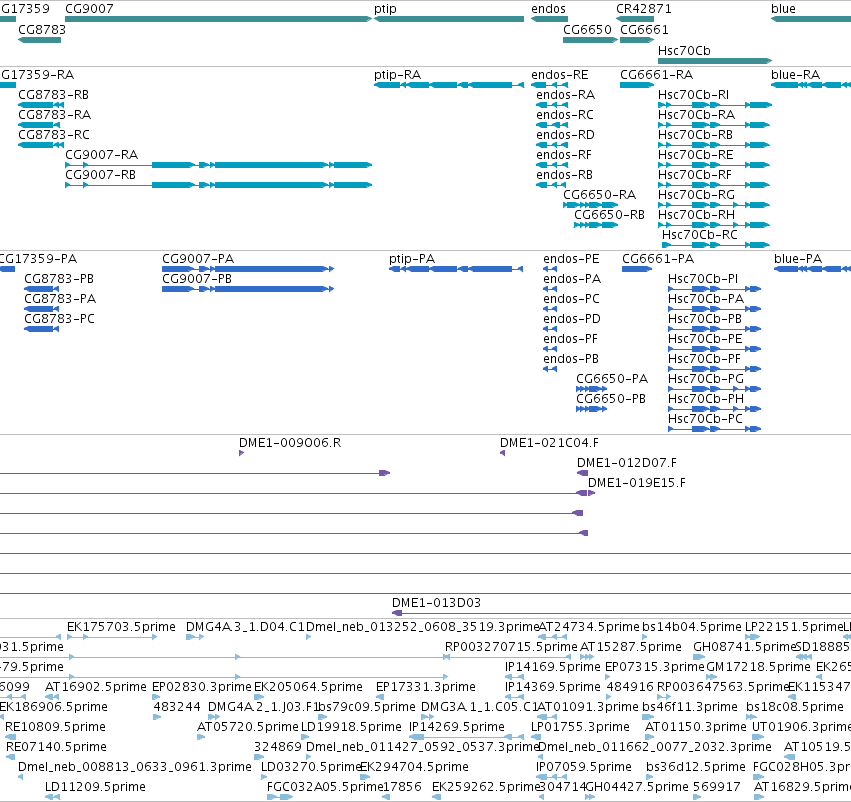Click the EK175703.5prime EST label
The width and height of the screenshot is (851, 802).
121,627
